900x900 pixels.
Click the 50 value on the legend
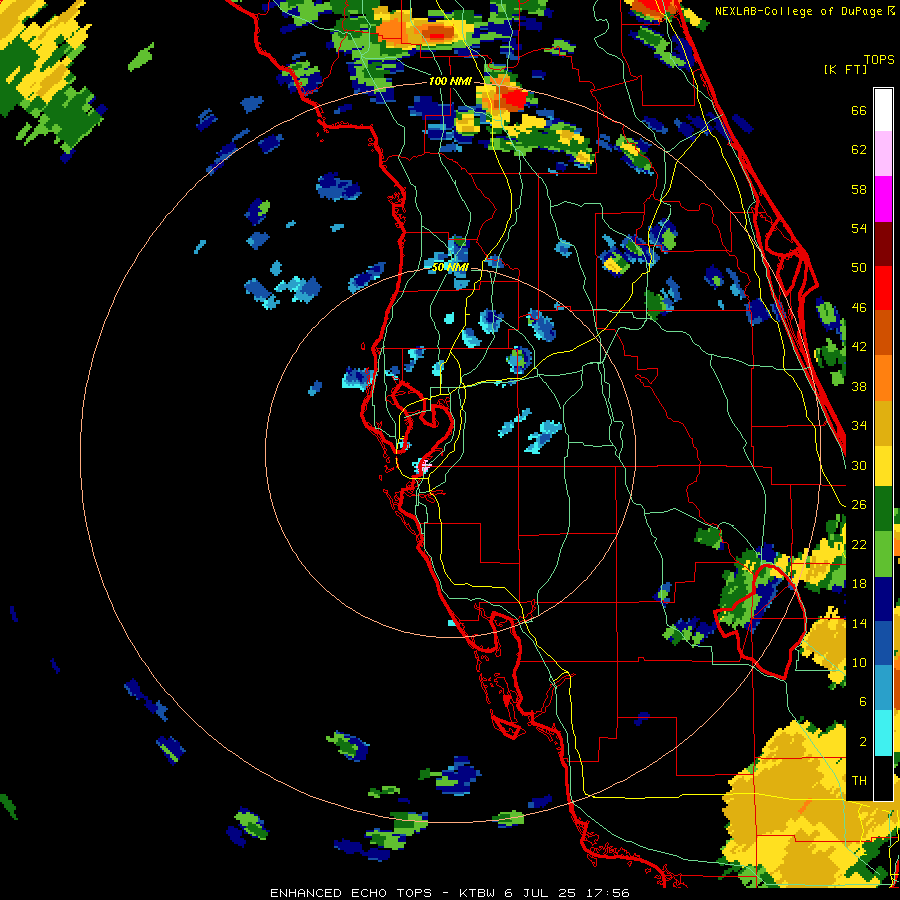tap(859, 268)
